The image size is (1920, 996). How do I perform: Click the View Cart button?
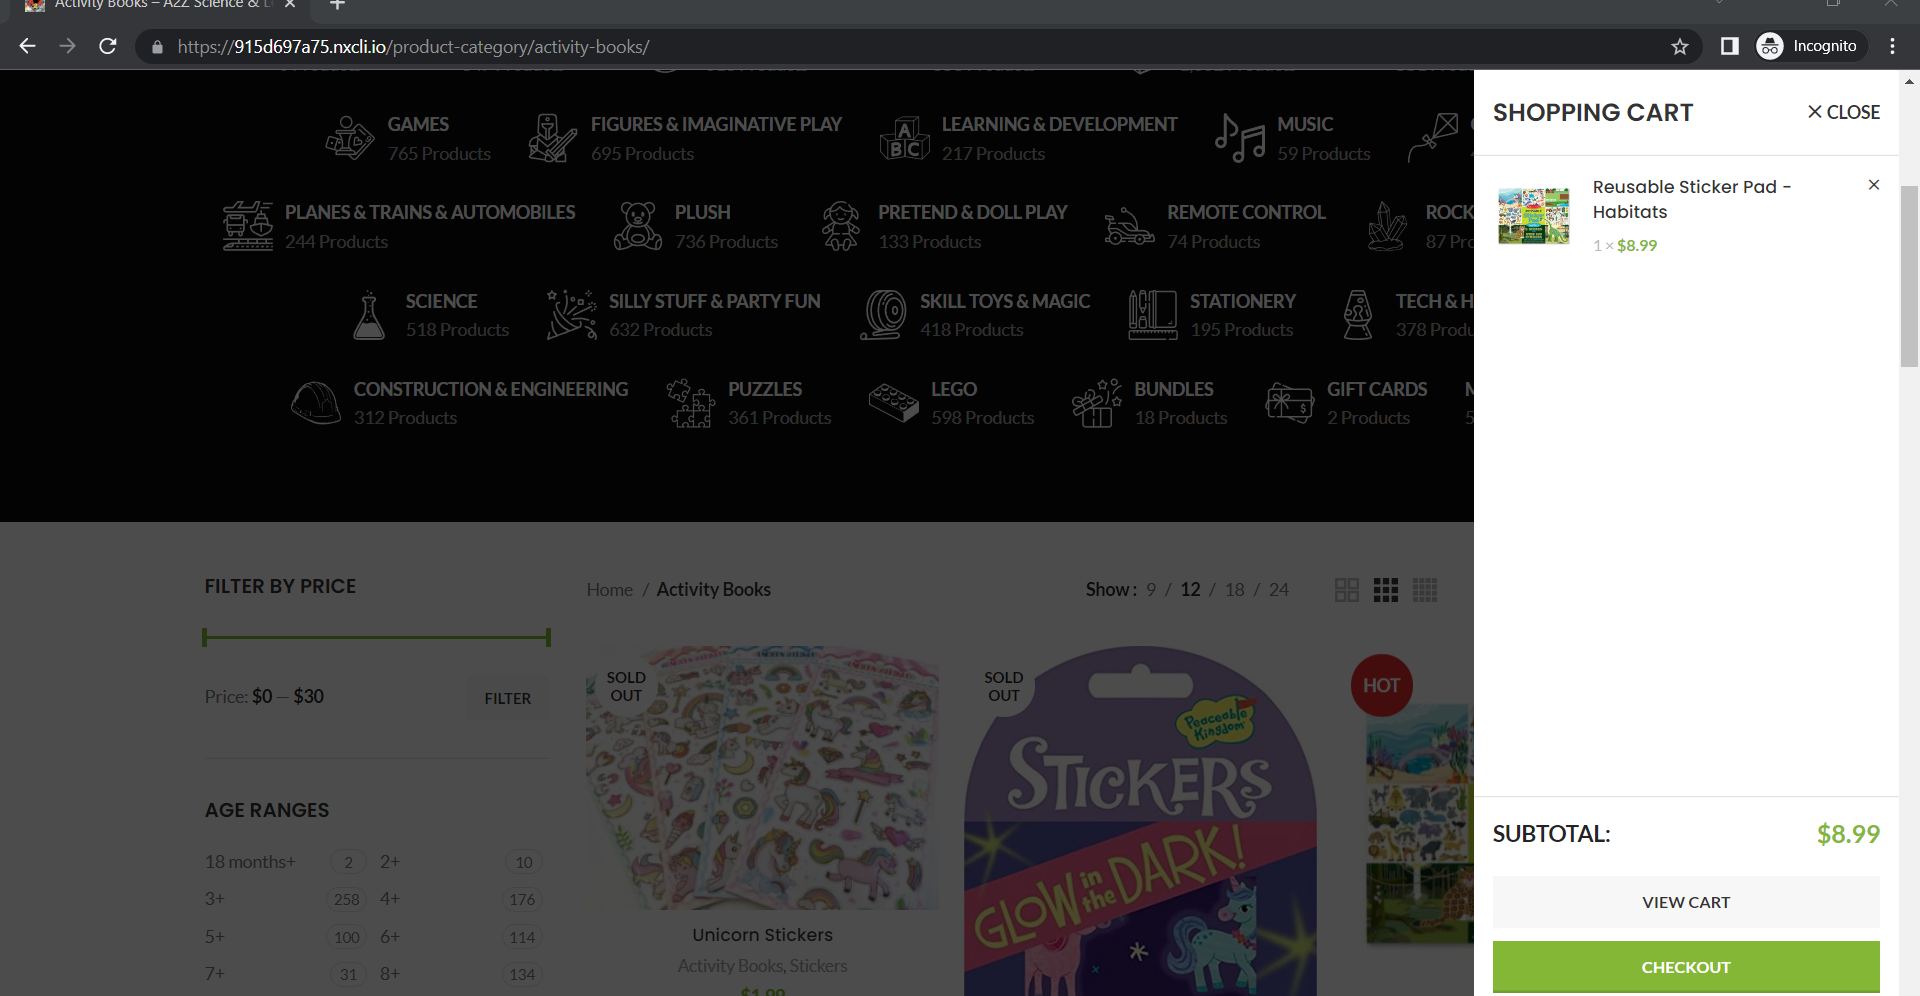click(1686, 902)
